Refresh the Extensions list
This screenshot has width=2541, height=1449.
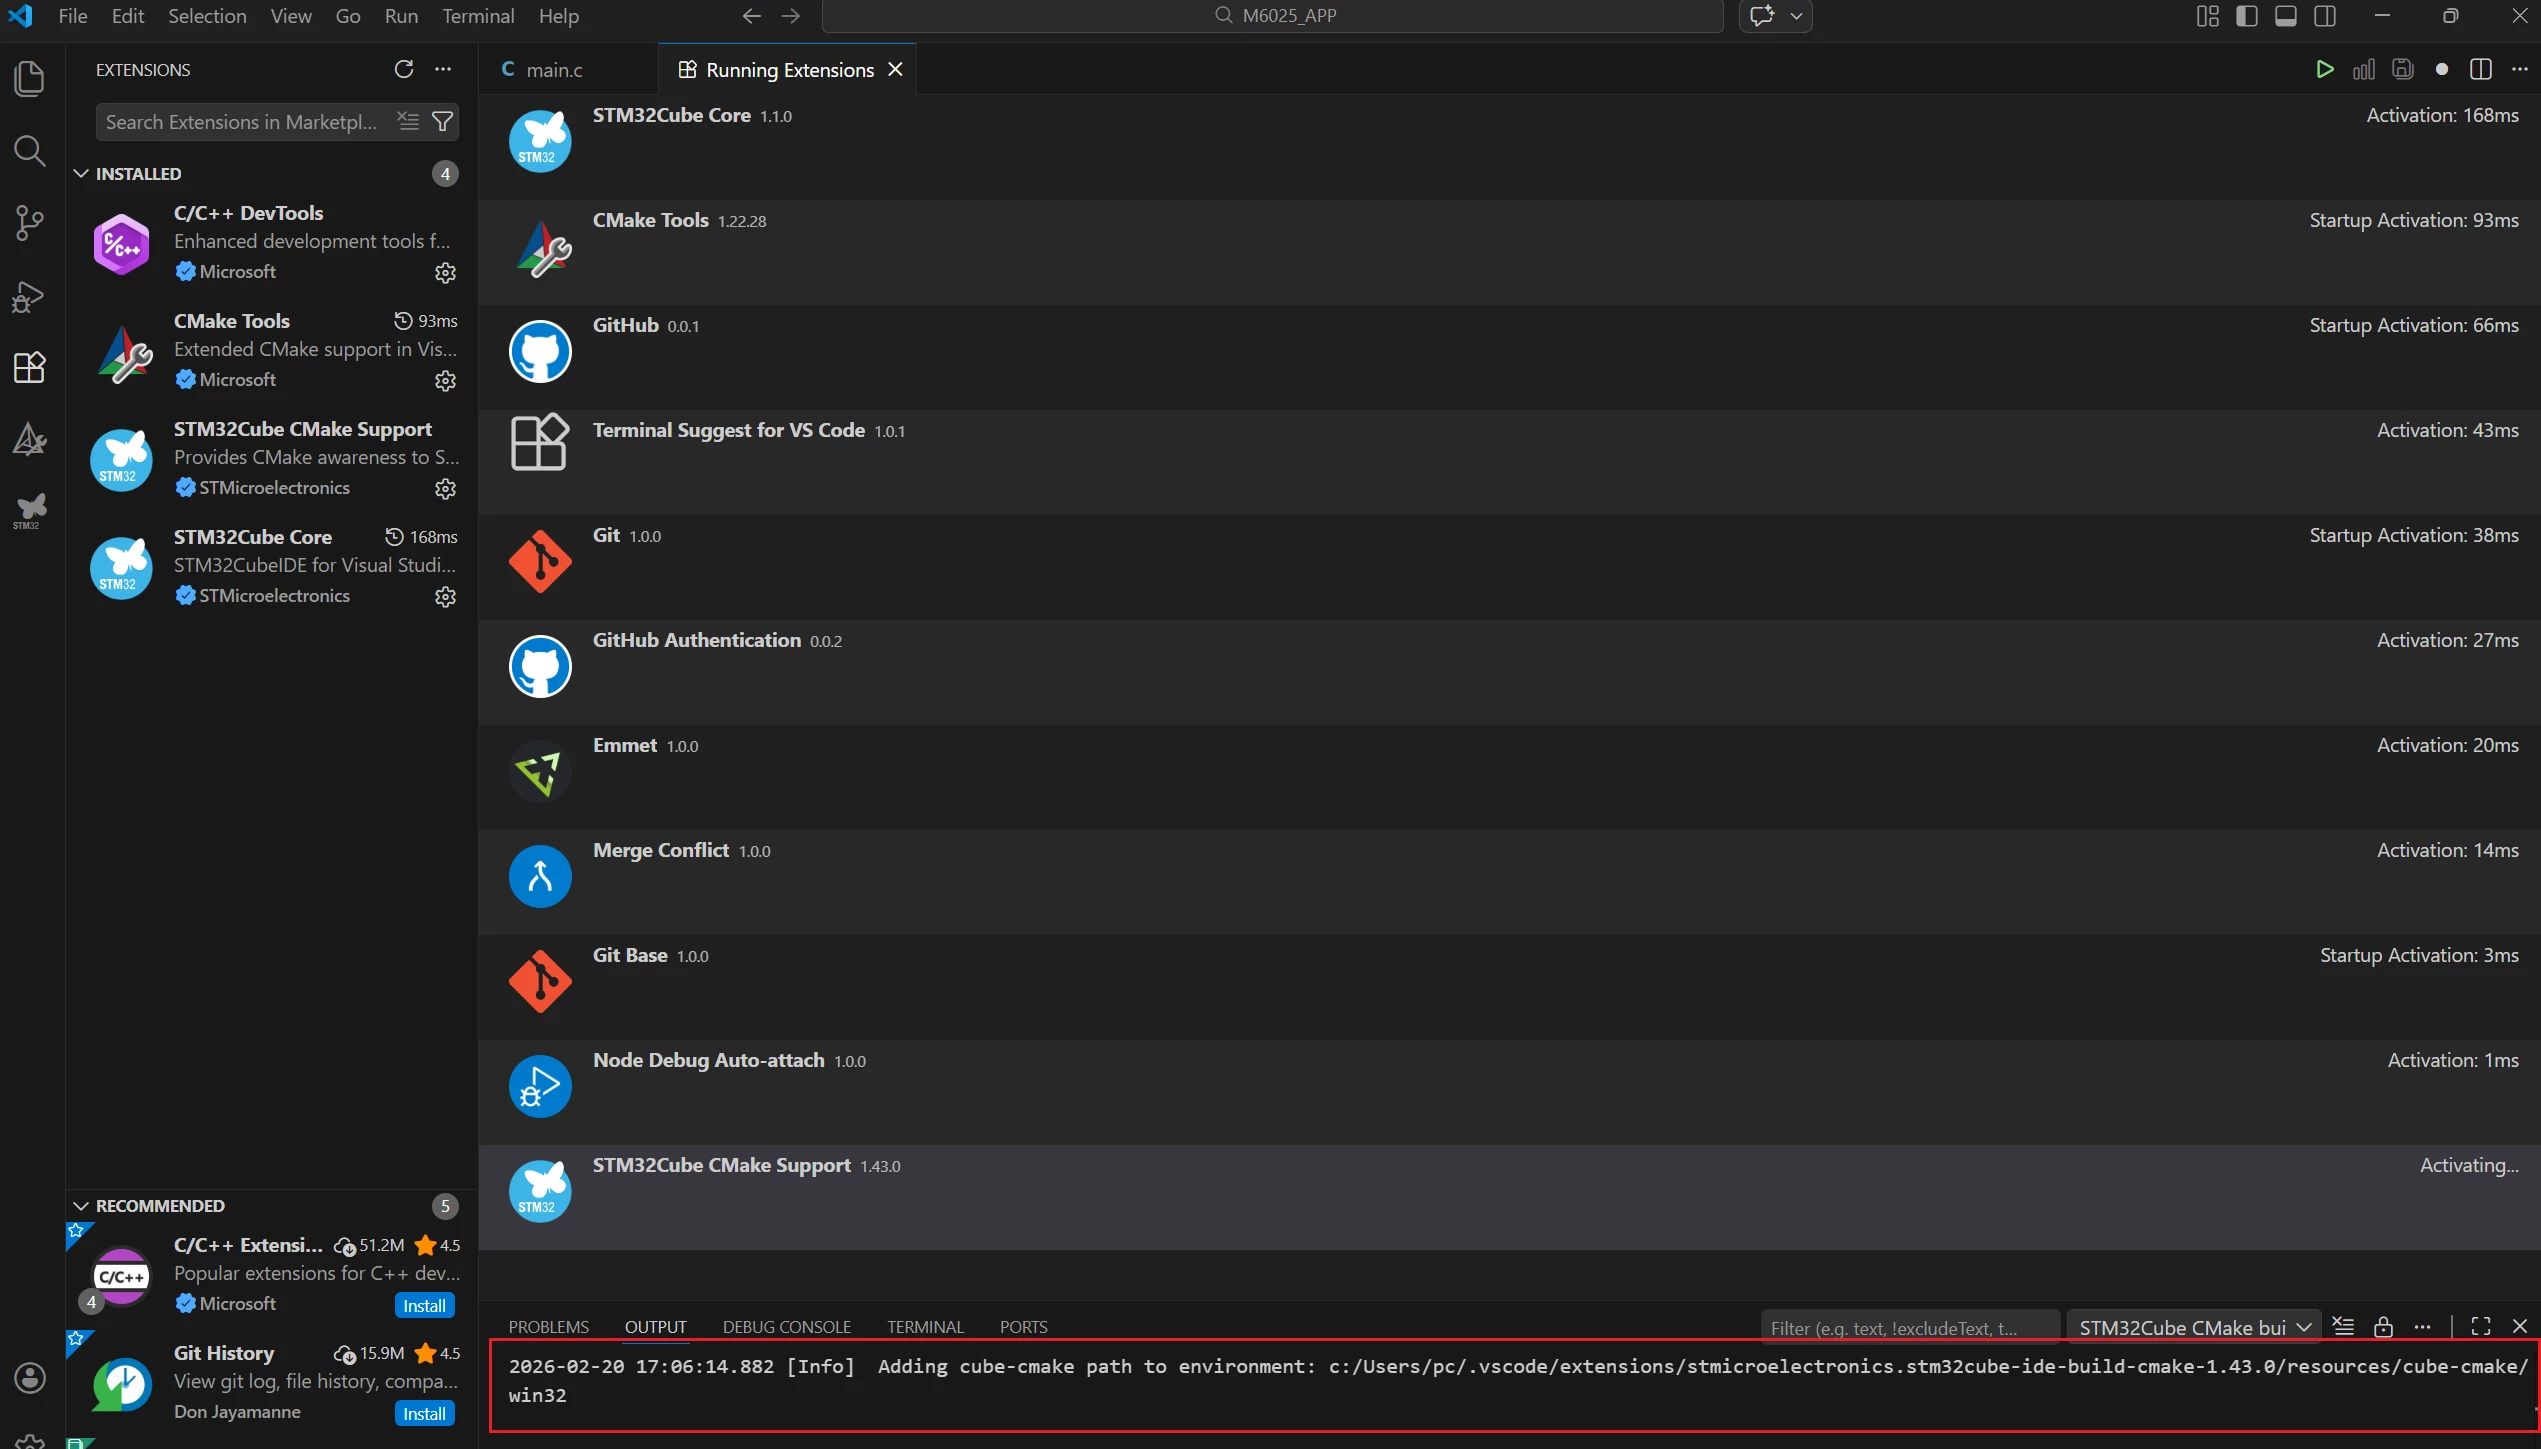[404, 69]
